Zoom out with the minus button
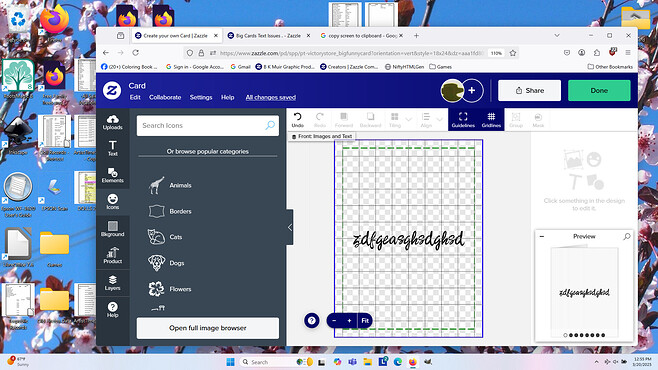Image resolution: width=658 pixels, height=370 pixels. click(x=334, y=320)
